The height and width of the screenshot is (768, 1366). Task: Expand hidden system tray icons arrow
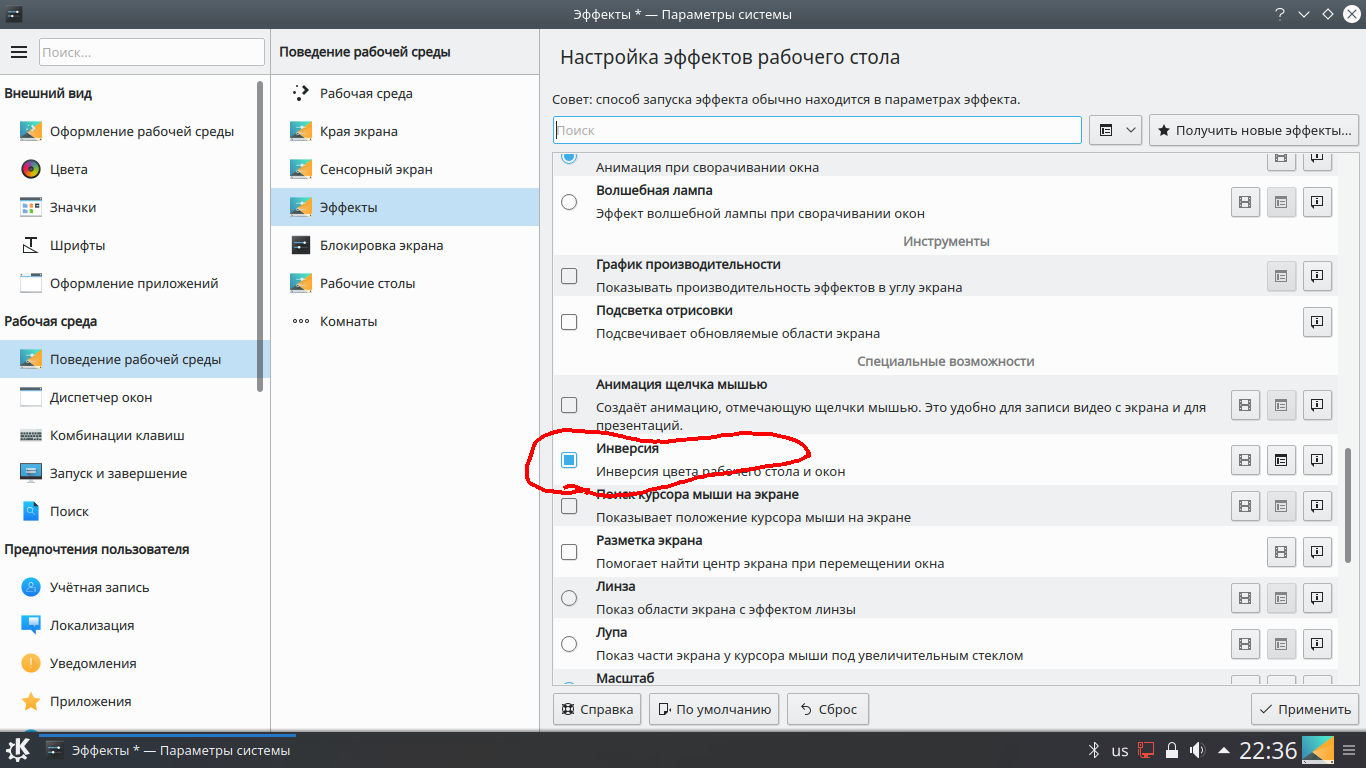click(1222, 750)
